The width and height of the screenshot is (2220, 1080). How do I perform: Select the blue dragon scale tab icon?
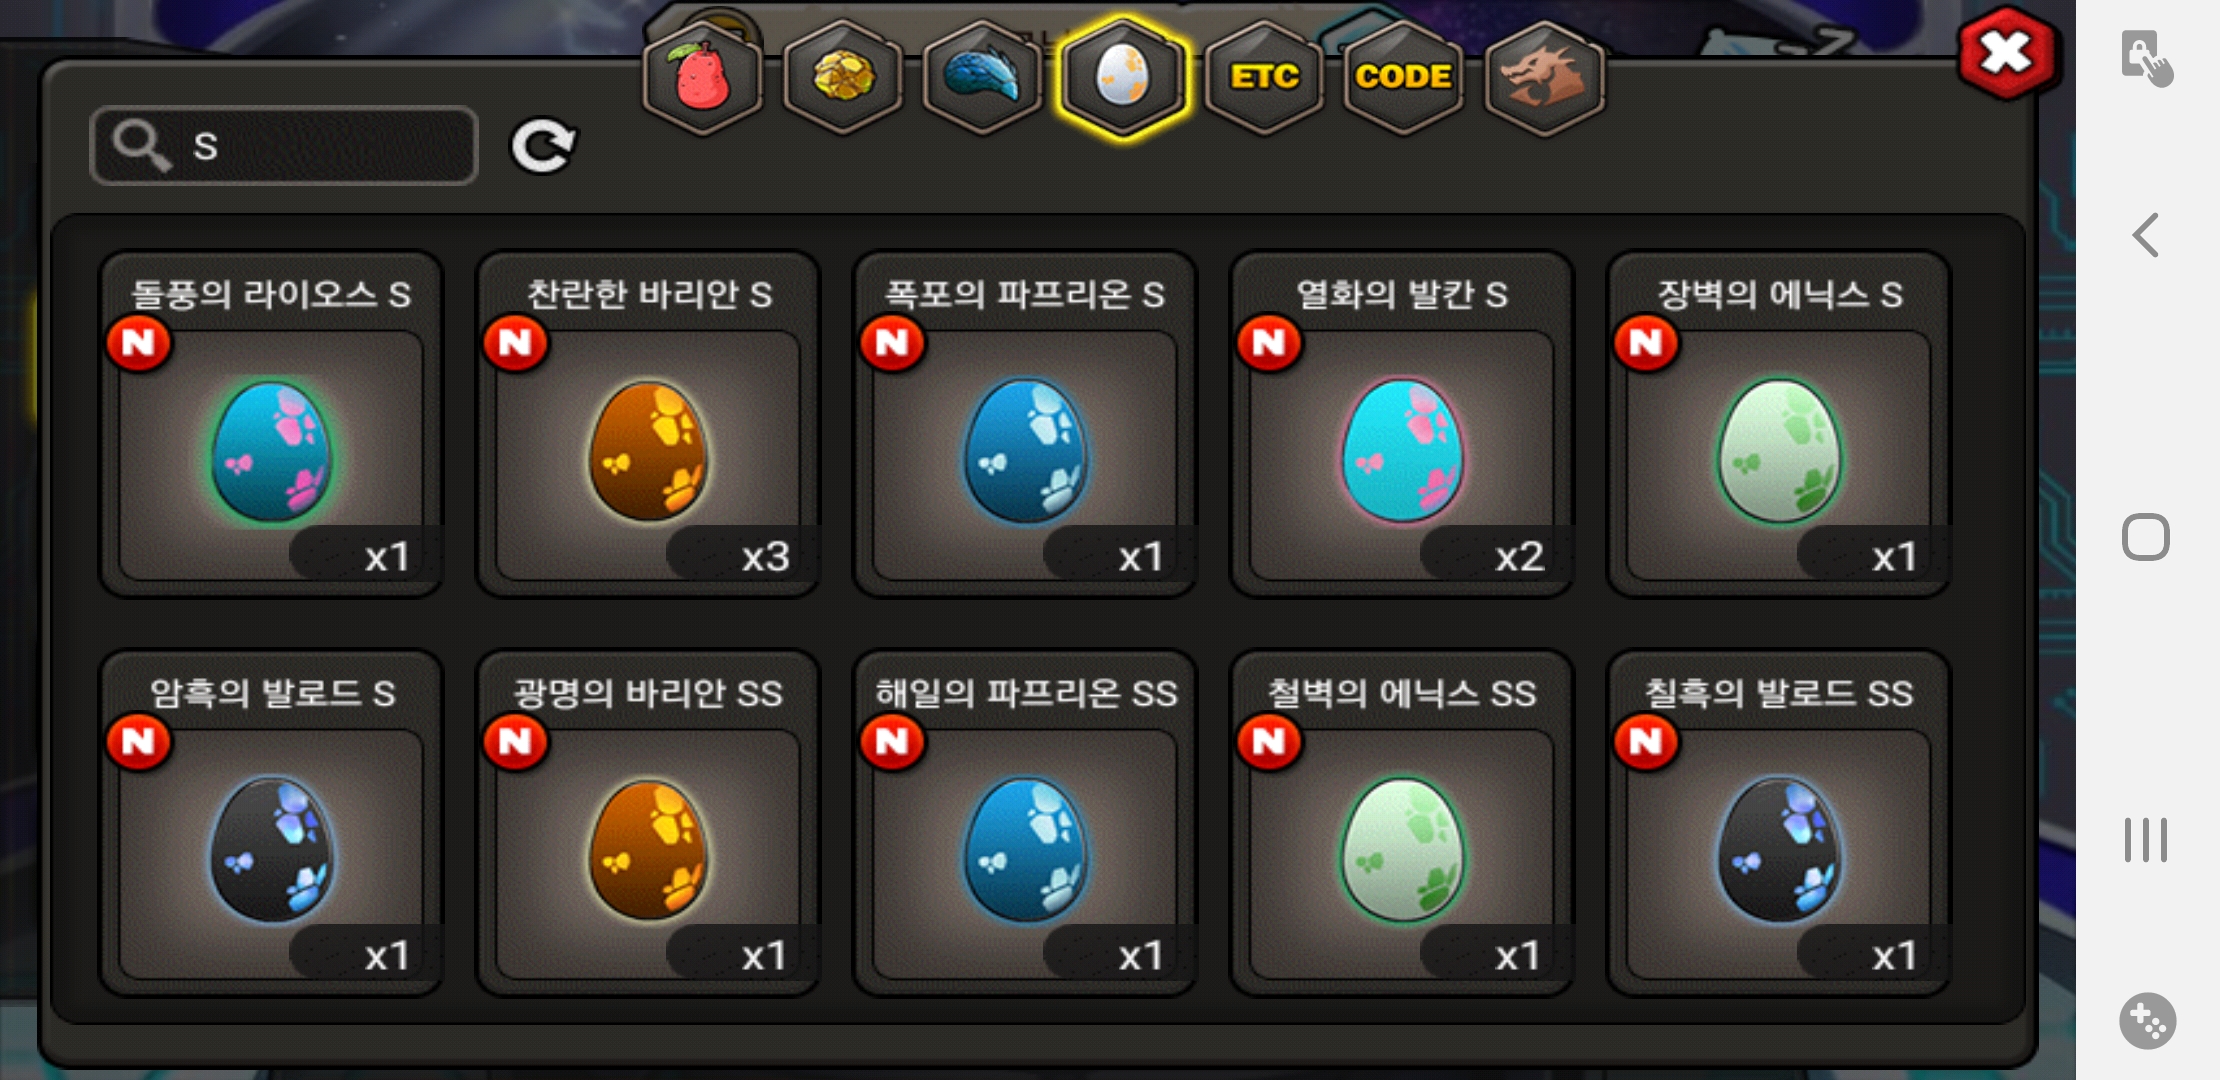[x=983, y=78]
